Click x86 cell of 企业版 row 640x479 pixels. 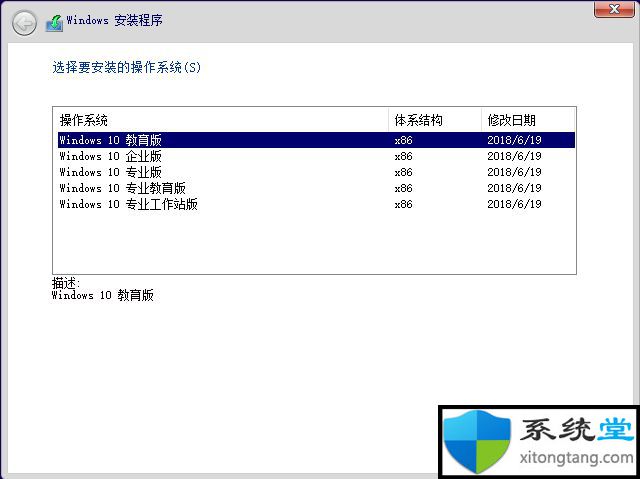pyautogui.click(x=403, y=156)
